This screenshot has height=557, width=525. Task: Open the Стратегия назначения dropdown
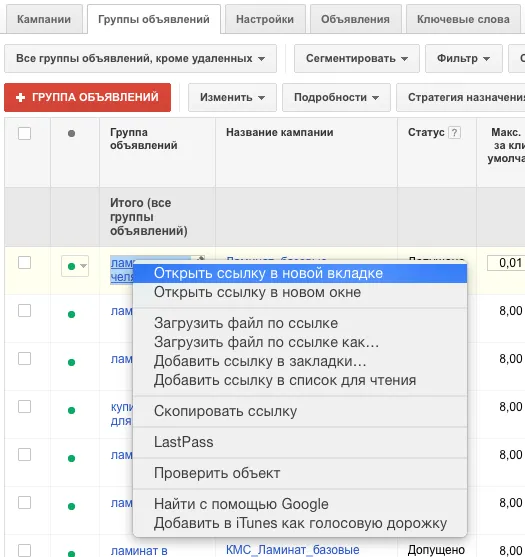pyautogui.click(x=461, y=97)
